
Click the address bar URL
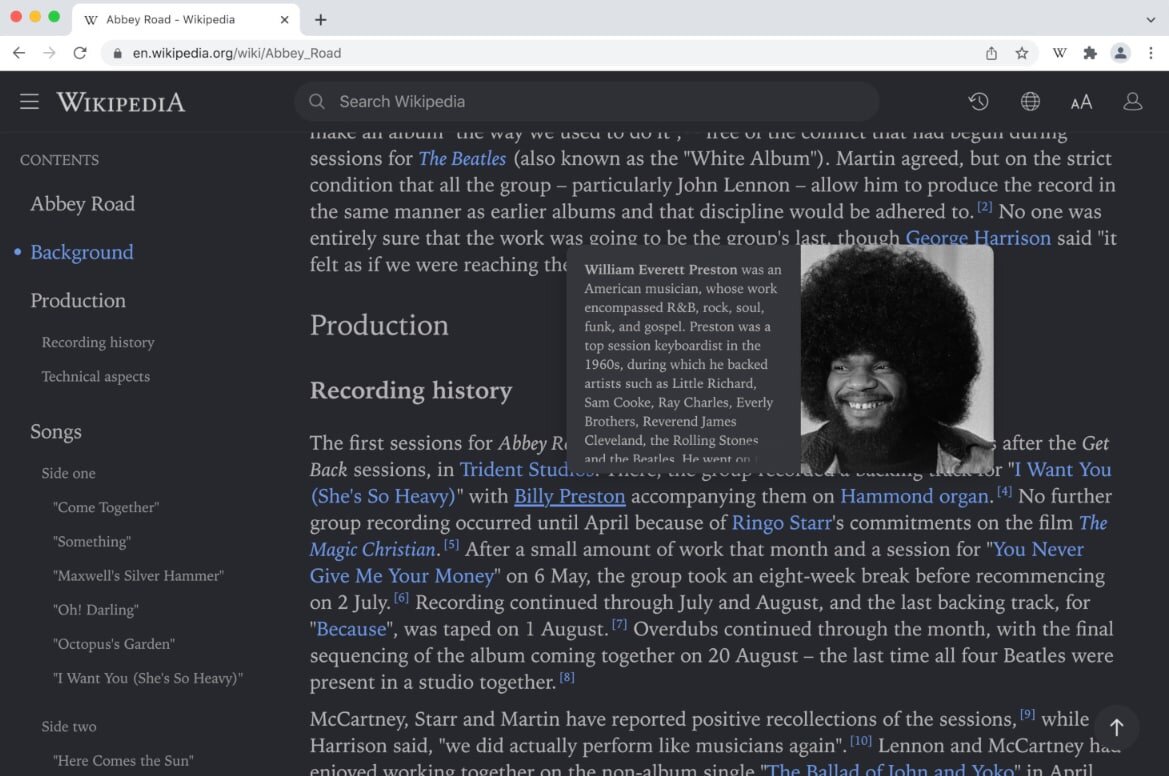(x=236, y=53)
